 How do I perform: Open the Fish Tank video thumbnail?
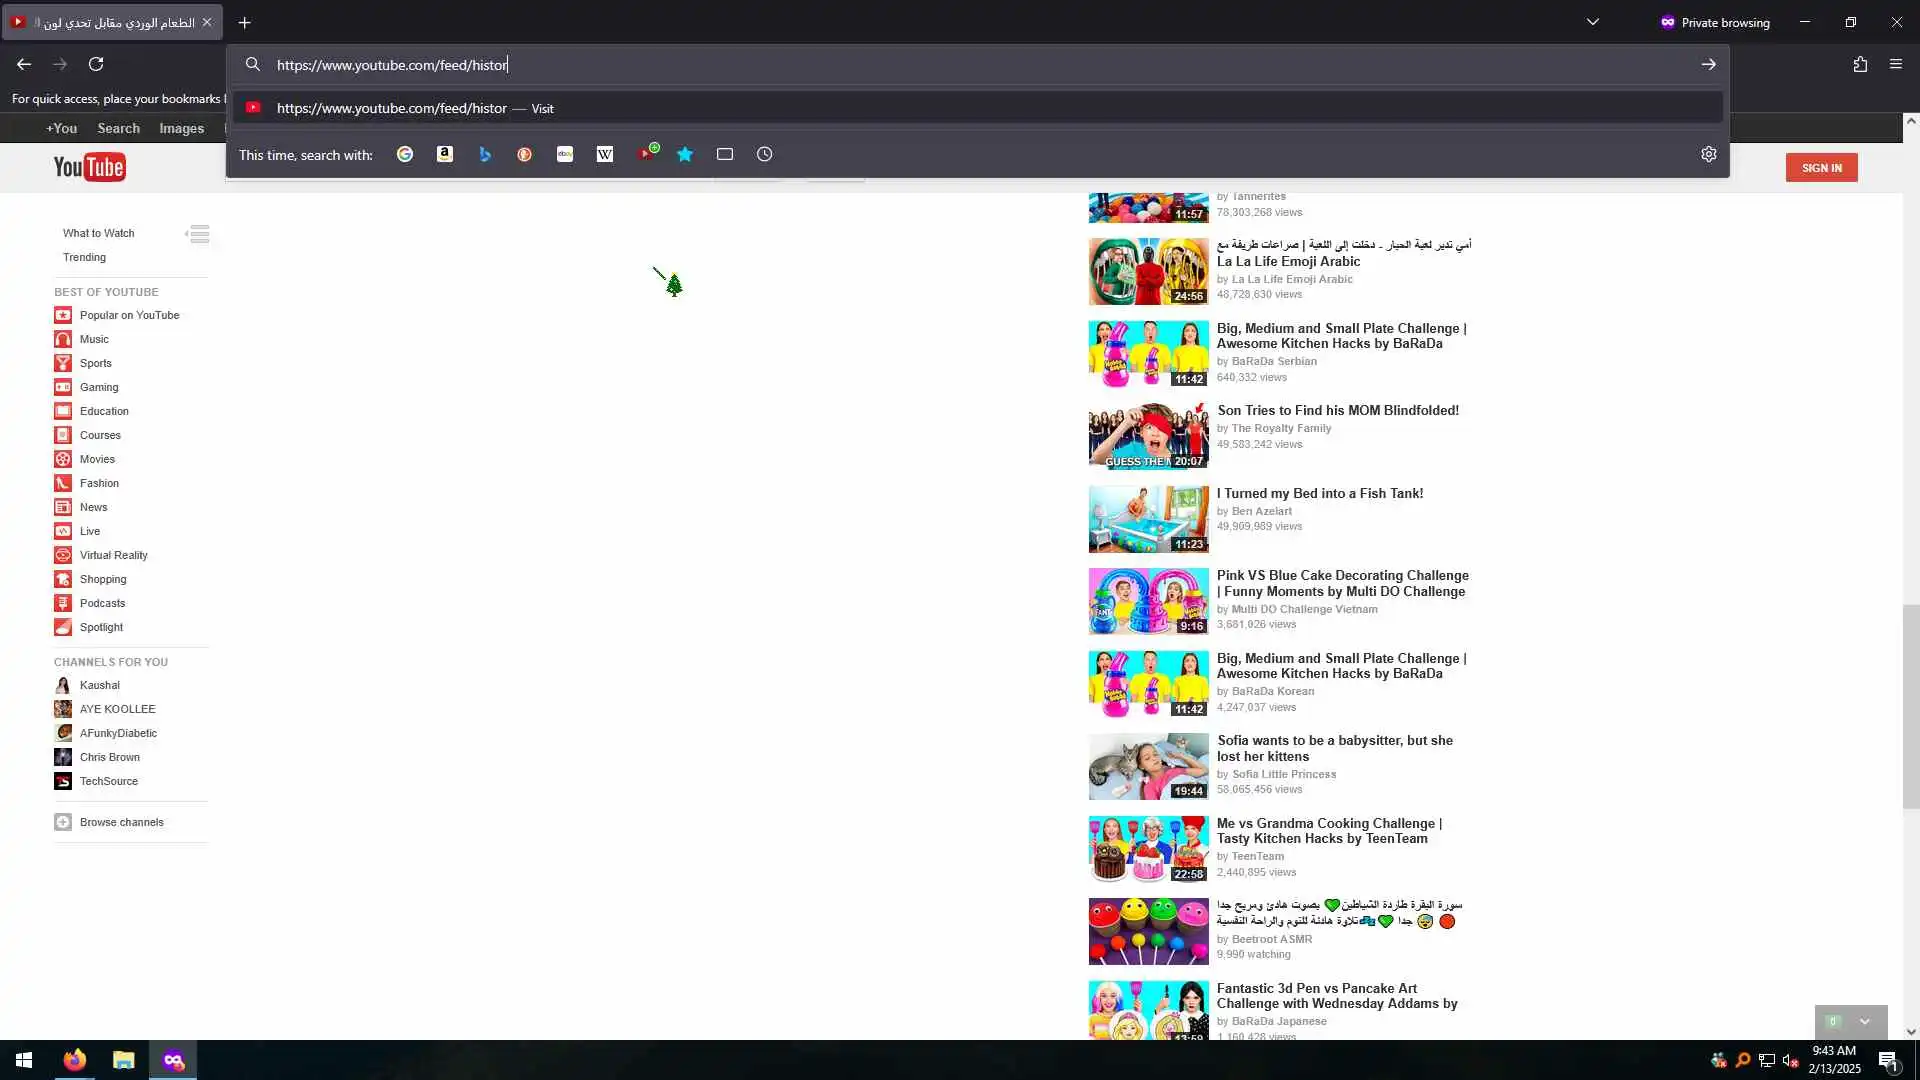point(1148,519)
